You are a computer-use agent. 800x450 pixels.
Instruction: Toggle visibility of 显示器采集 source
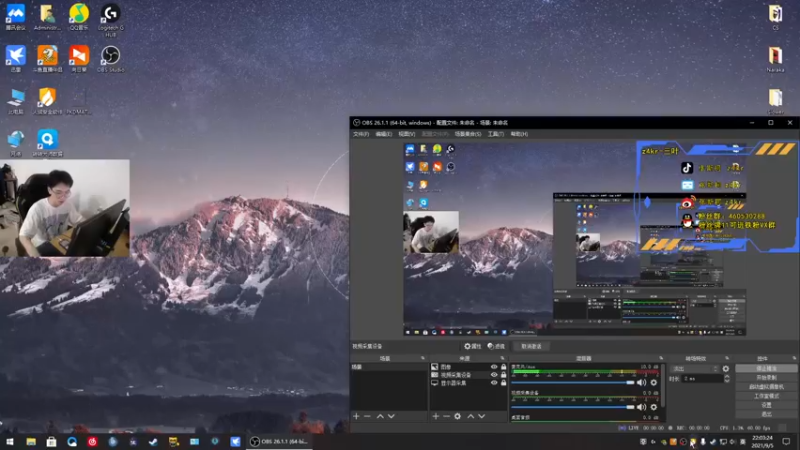pyautogui.click(x=494, y=383)
